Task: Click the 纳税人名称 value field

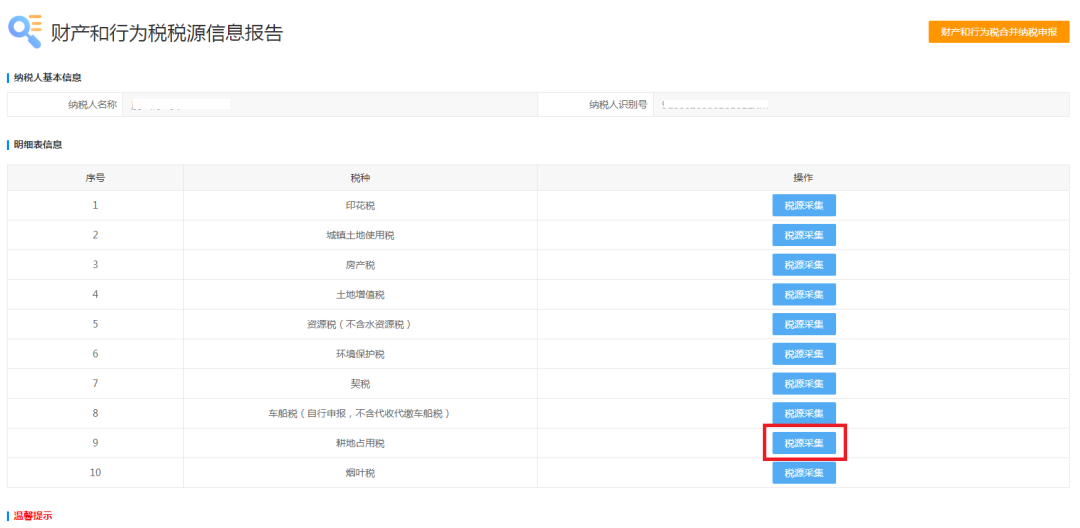Action: (x=330, y=104)
